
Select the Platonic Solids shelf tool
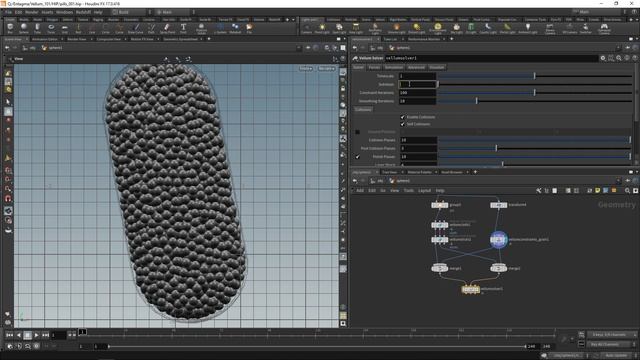pyautogui.click(x=201, y=28)
